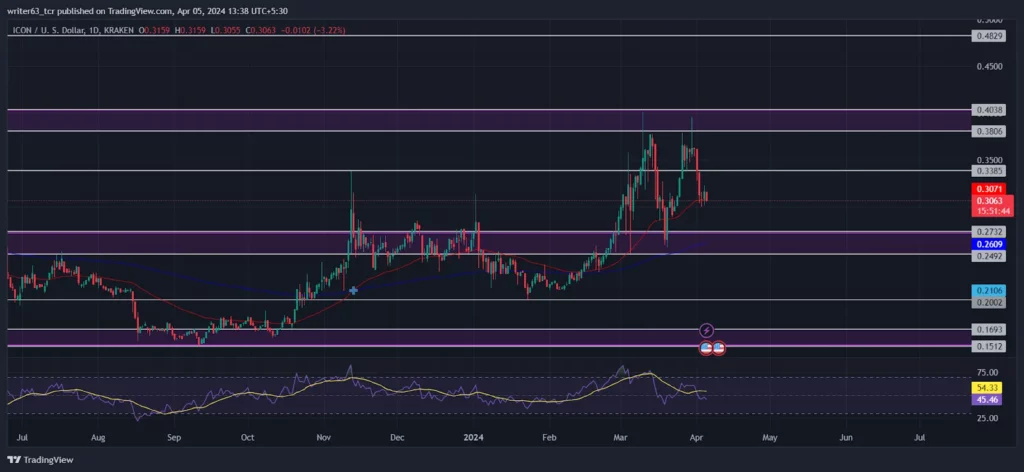
Task: Select the 0.4038 price level label
Action: (x=988, y=110)
